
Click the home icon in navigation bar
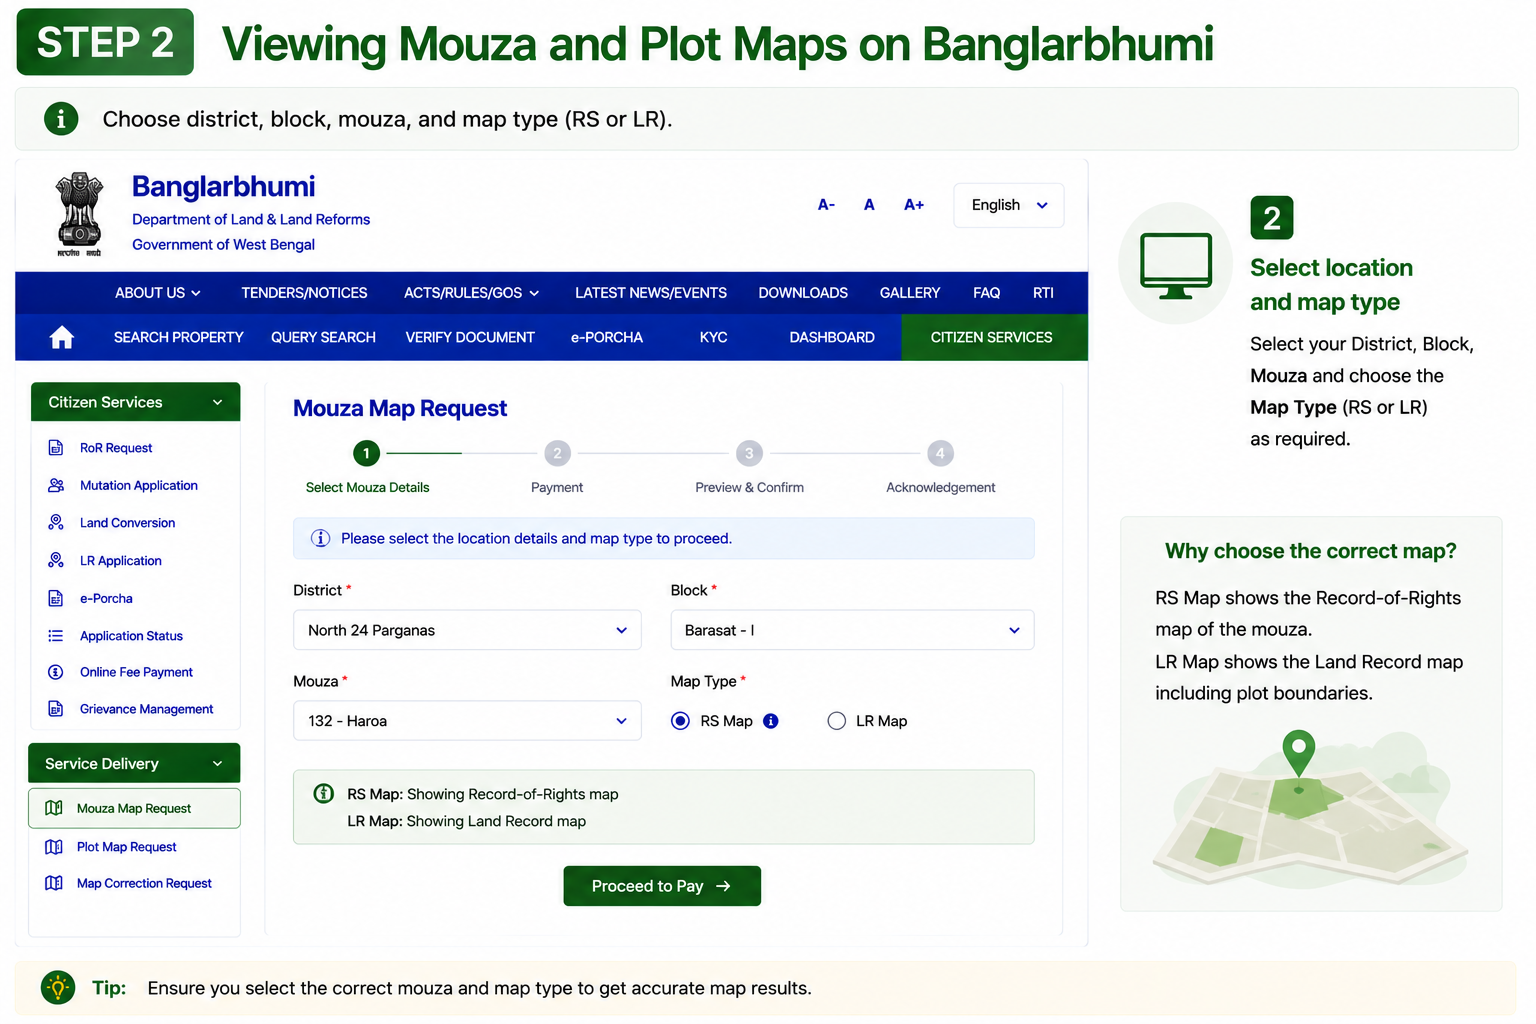(x=62, y=338)
